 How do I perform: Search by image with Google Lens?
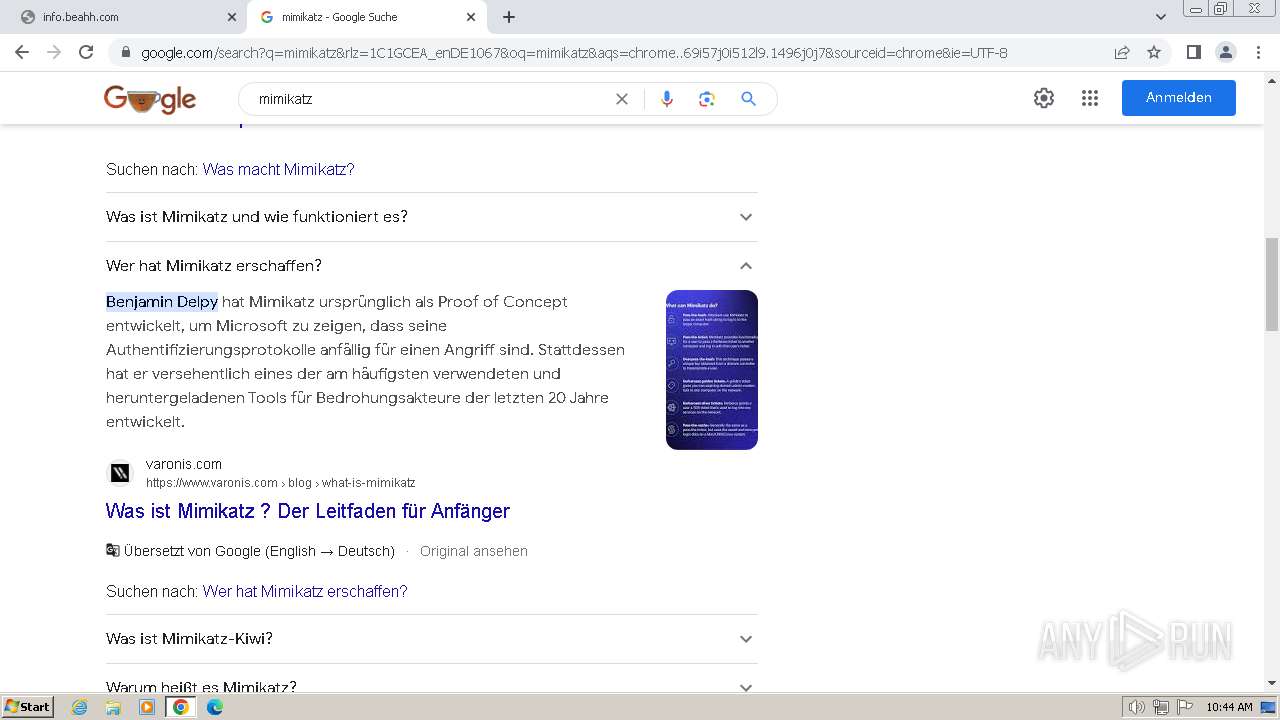[707, 99]
